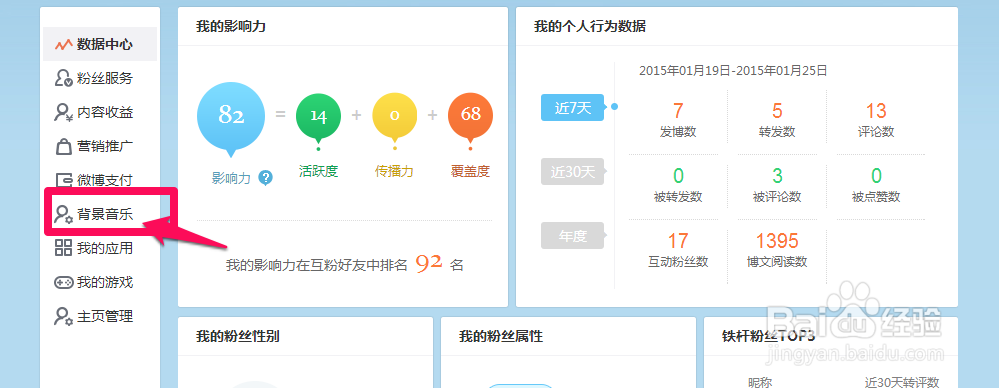This screenshot has height=388, width=999.
Task: Click the ranking number 92
Action: click(429, 263)
